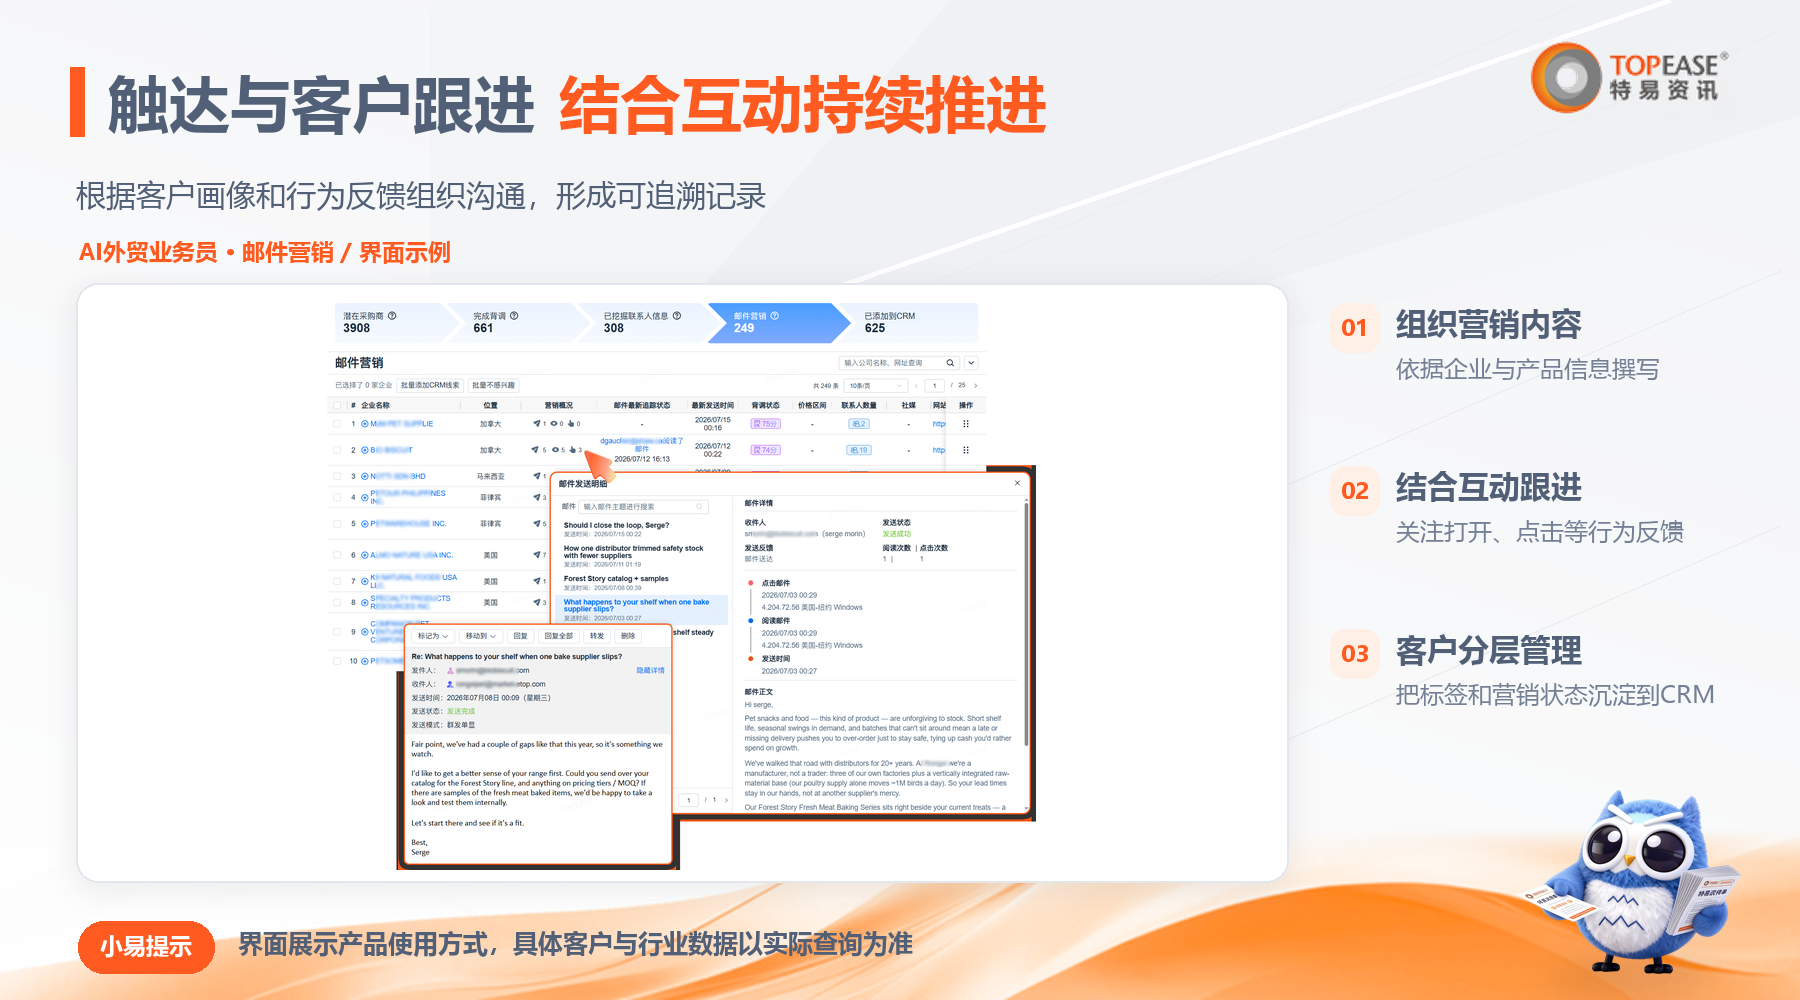1800x1000 pixels.
Task: Click 隐藏详情 link in email header
Action: click(x=650, y=670)
